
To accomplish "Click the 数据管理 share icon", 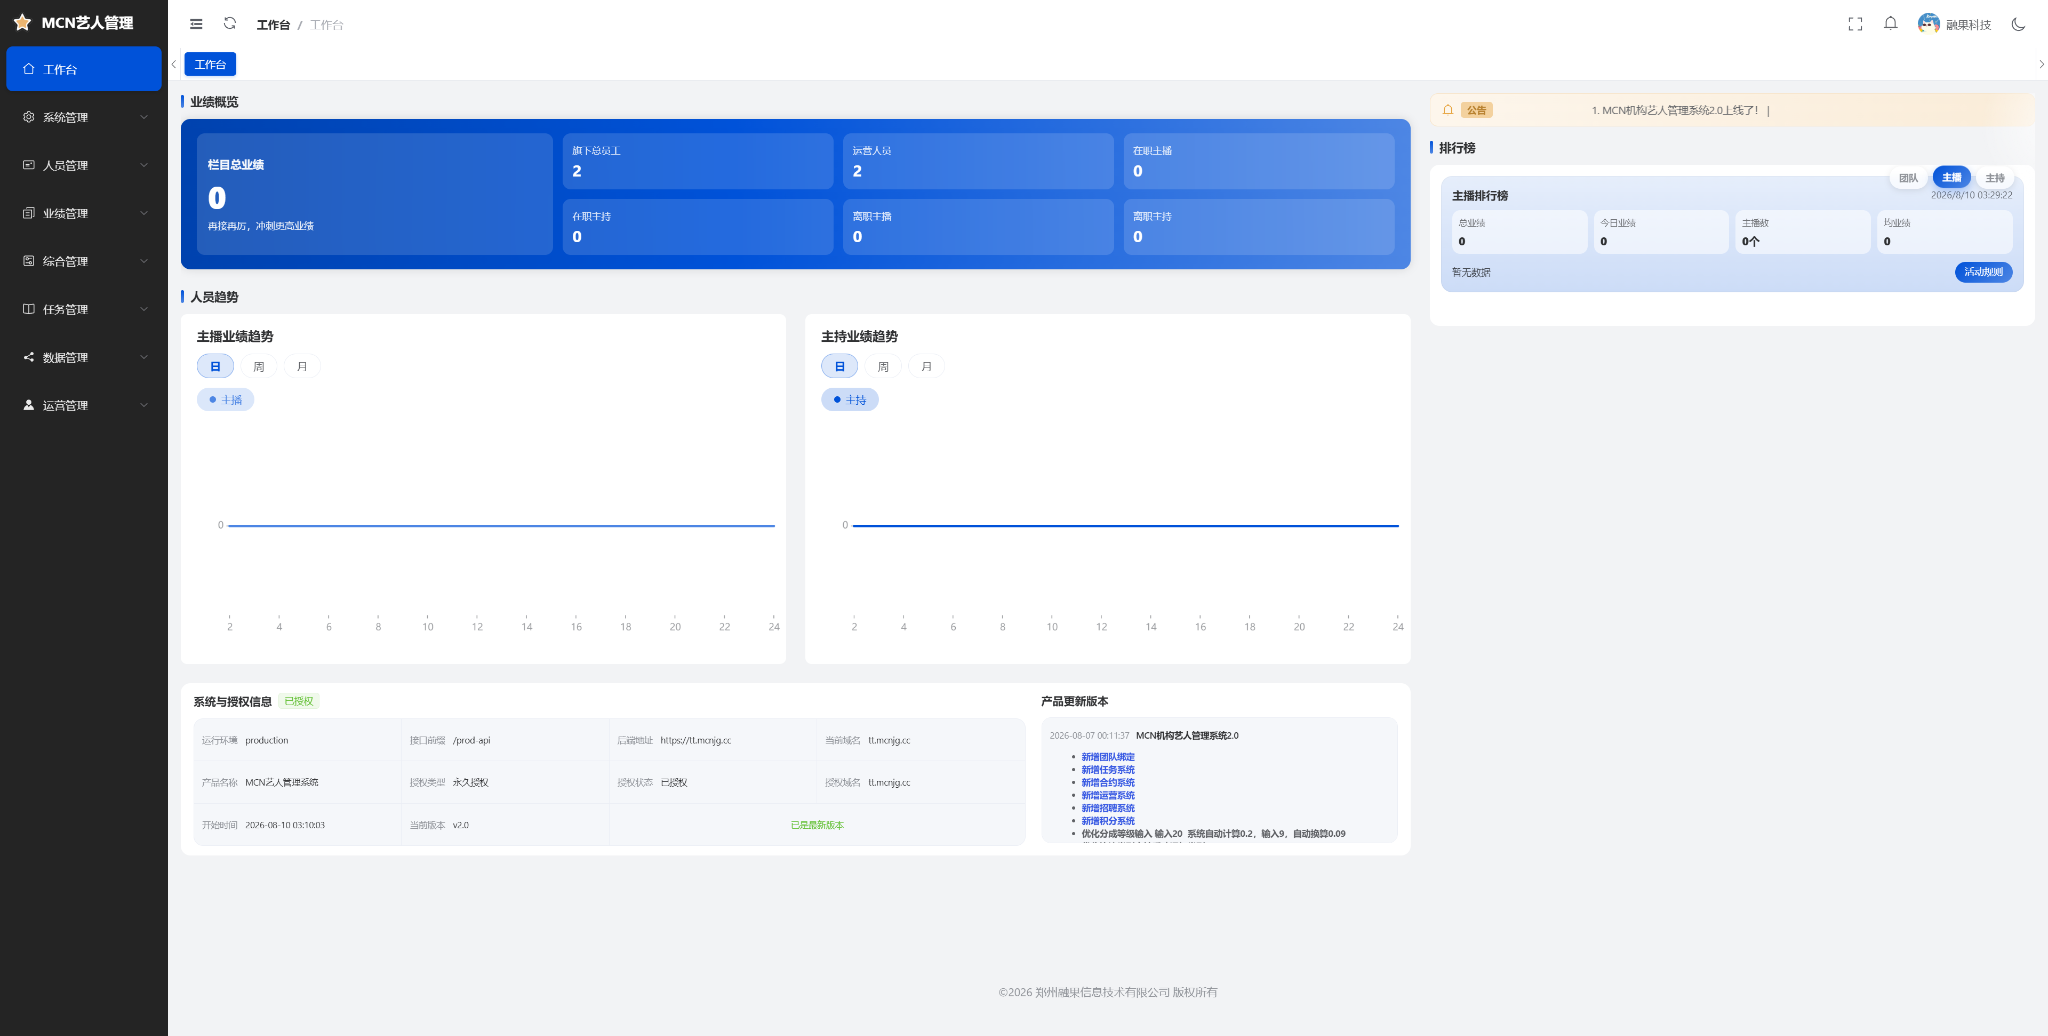I will 29,357.
